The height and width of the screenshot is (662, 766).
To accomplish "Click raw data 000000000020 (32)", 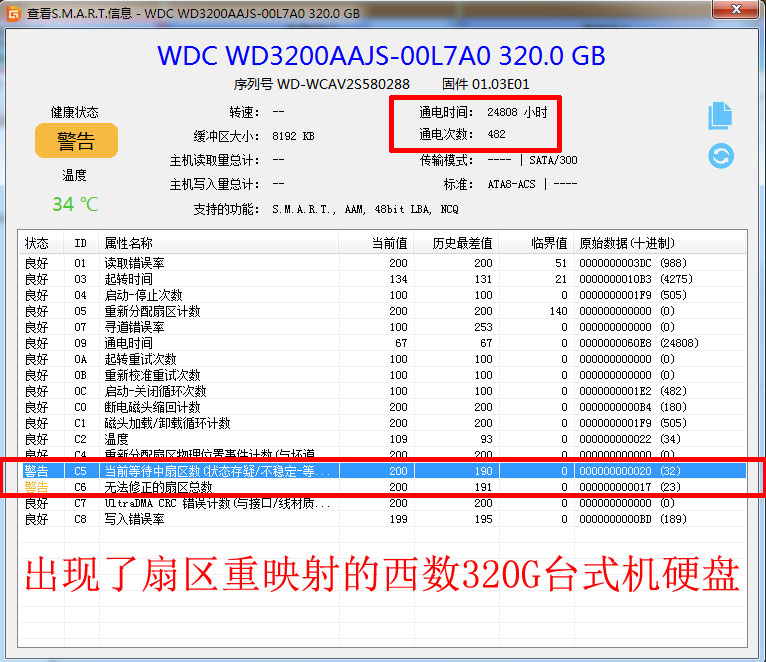I will (630, 471).
